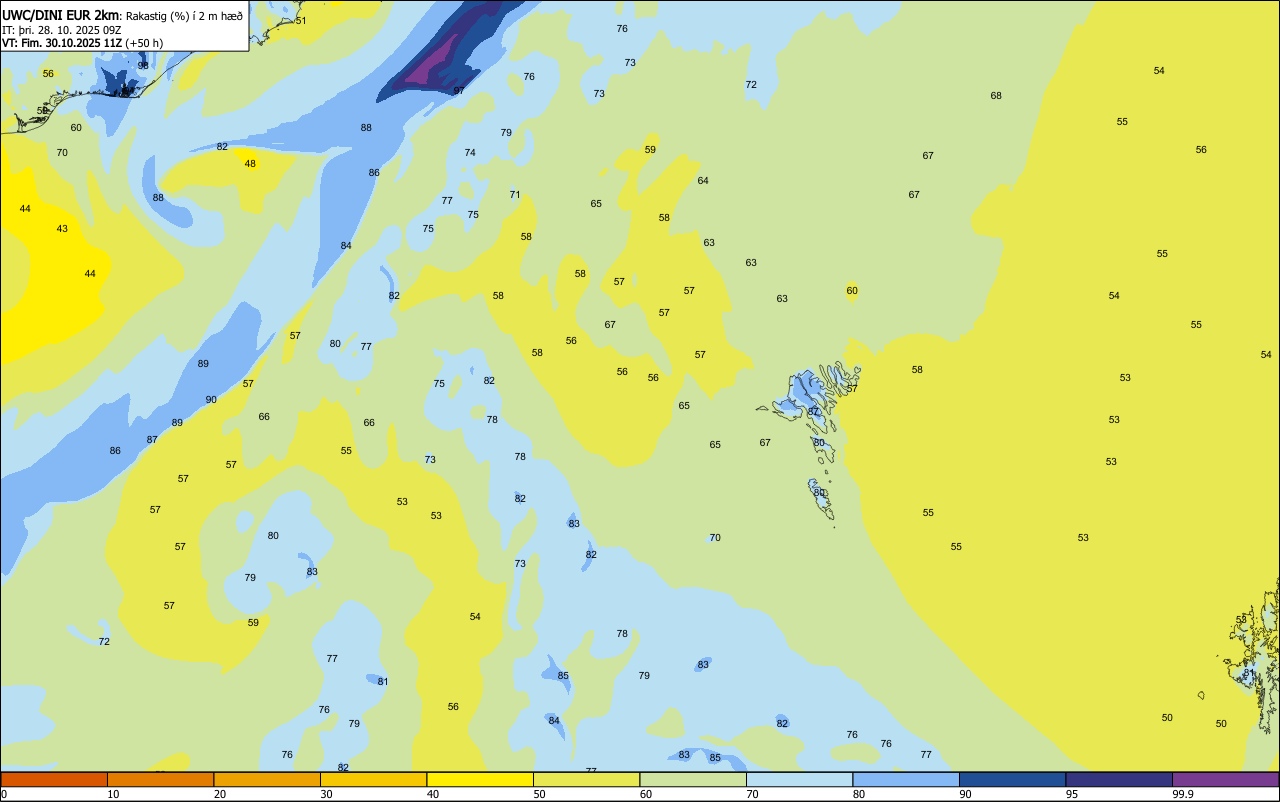
Task: Click the purple maximum humidity region
Action: 433,62
